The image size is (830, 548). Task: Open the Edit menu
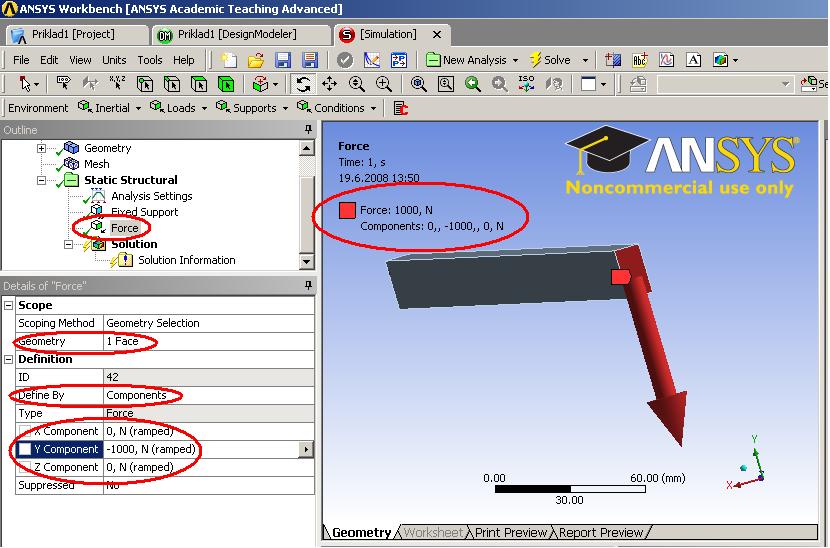tap(49, 60)
